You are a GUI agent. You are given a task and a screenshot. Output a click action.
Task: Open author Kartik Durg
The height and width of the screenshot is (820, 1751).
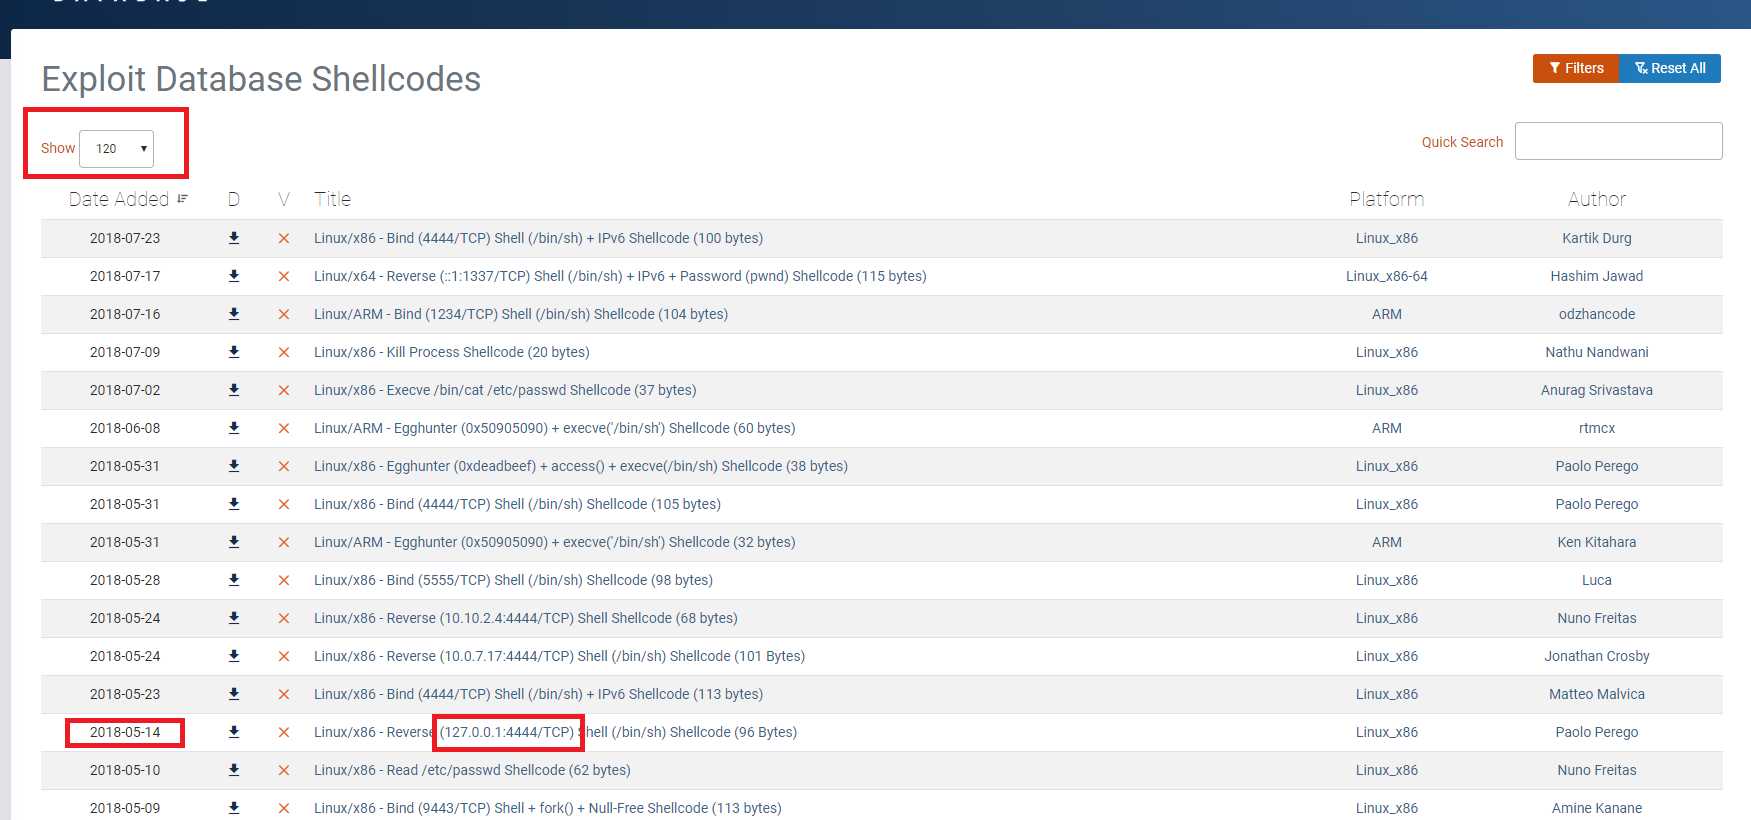(1597, 238)
